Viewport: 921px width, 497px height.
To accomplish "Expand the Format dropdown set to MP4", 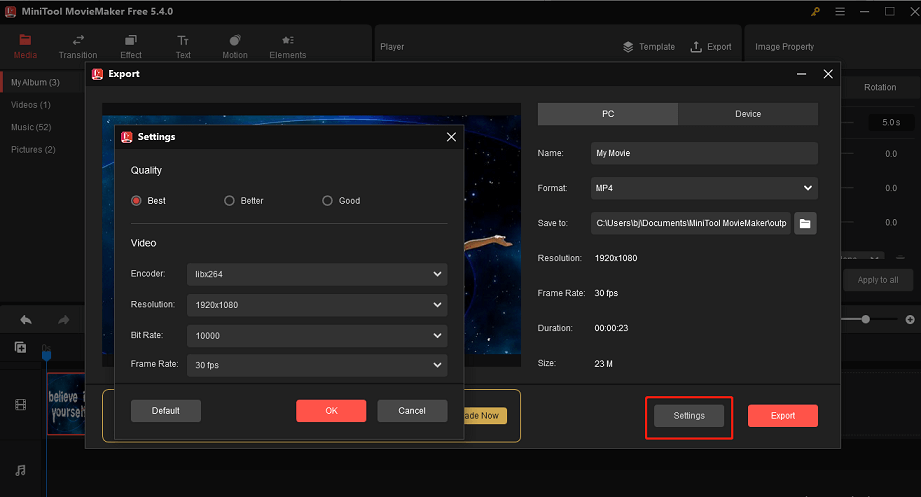I will [704, 188].
